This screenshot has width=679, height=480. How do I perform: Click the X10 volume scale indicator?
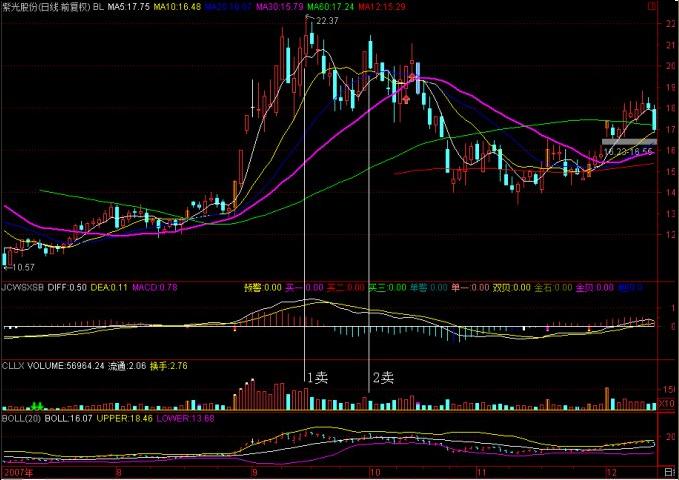(668, 403)
